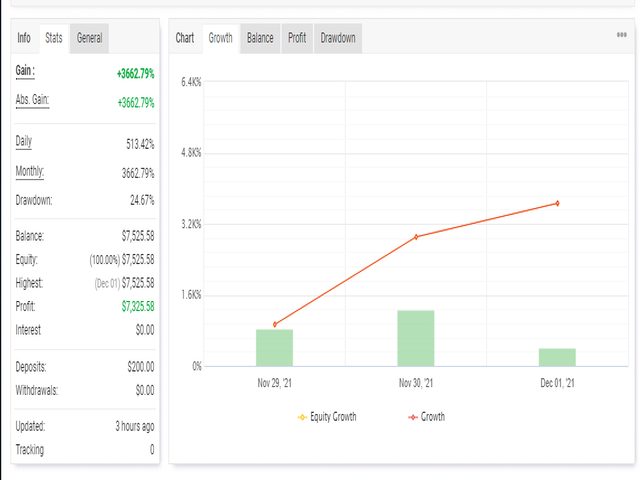Open the Profit tab
This screenshot has width=640, height=480.
click(x=297, y=38)
